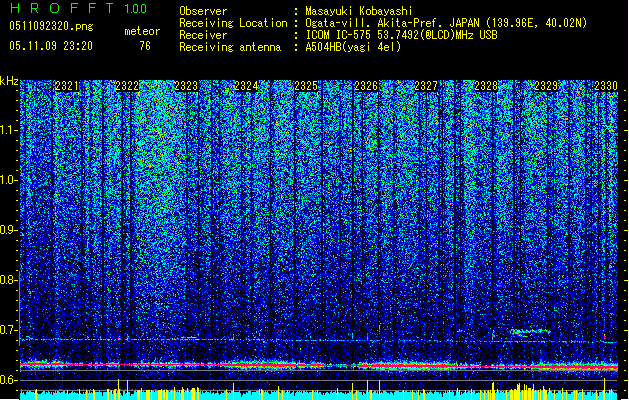Image resolution: width=629 pixels, height=400 pixels.
Task: Click the 2322 time marker
Action: tap(127, 86)
